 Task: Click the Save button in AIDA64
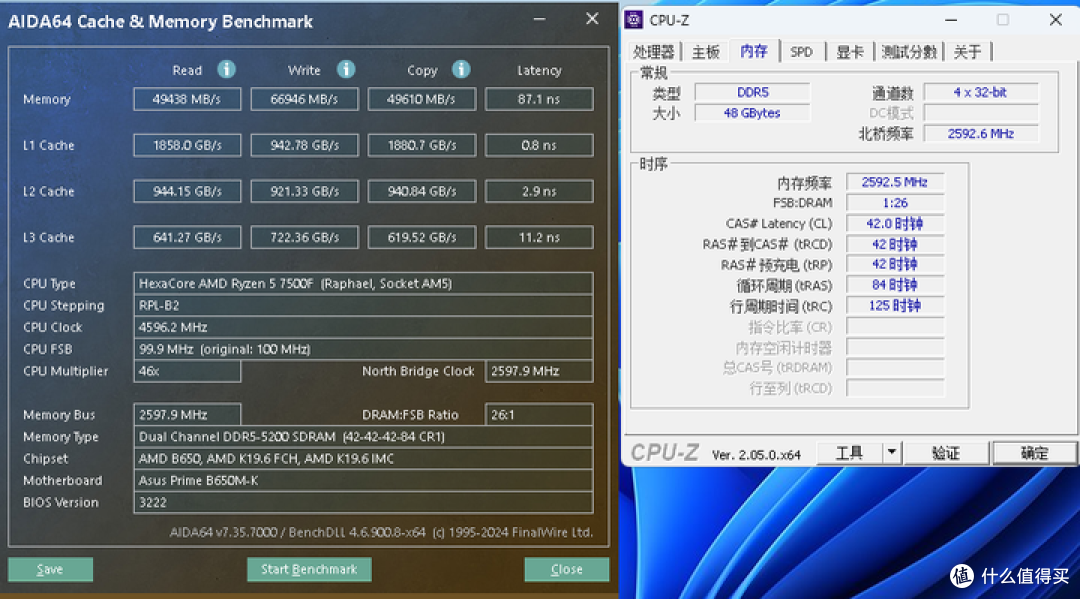click(x=50, y=569)
